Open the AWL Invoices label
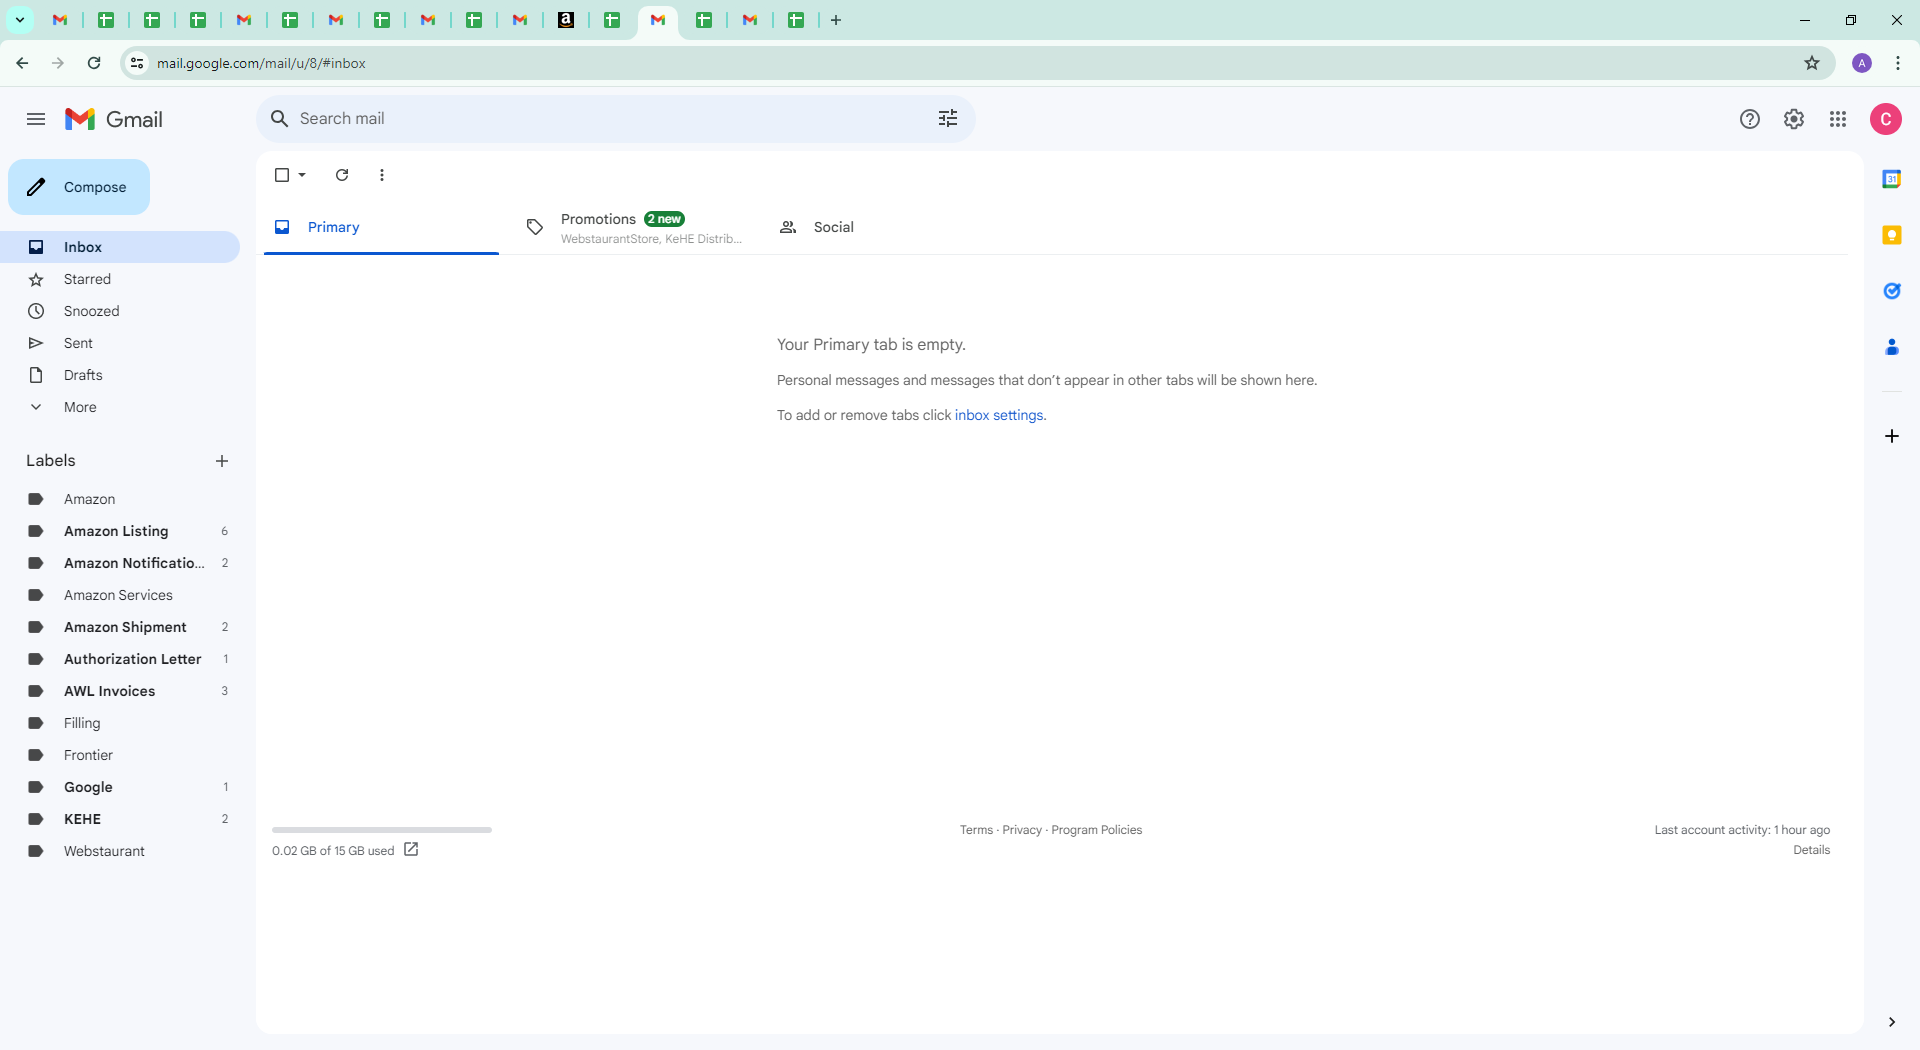The height and width of the screenshot is (1050, 1920). point(120,691)
